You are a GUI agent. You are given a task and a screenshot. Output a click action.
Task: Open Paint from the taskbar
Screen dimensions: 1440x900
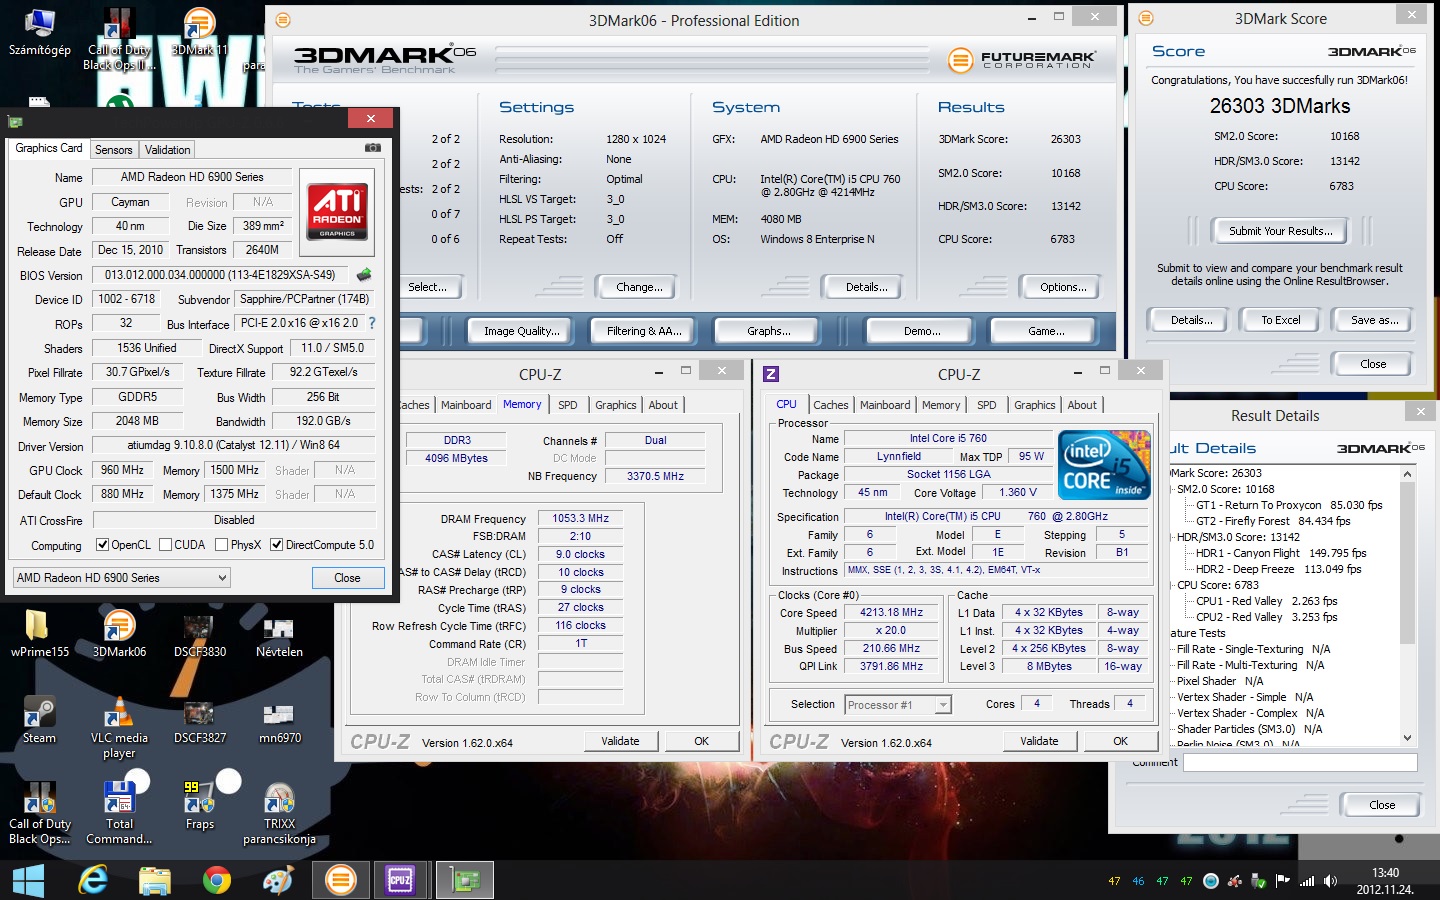click(277, 880)
